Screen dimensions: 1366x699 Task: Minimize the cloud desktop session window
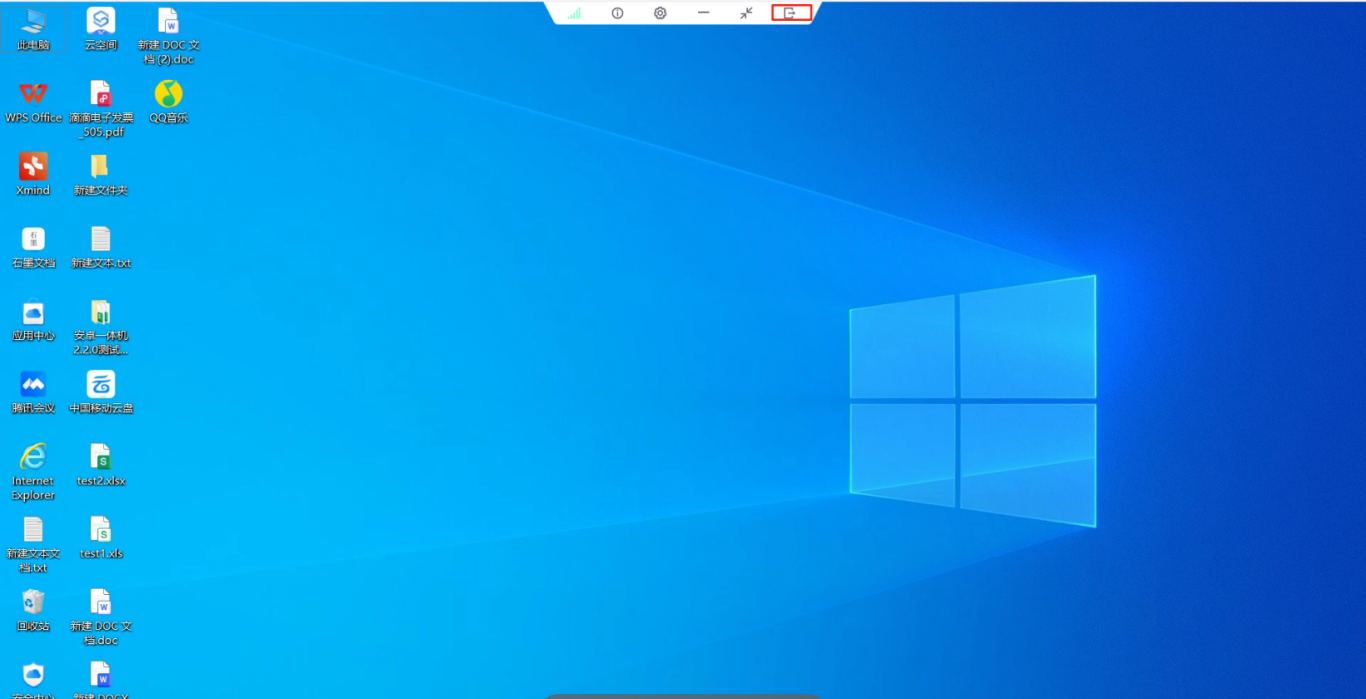pos(703,13)
